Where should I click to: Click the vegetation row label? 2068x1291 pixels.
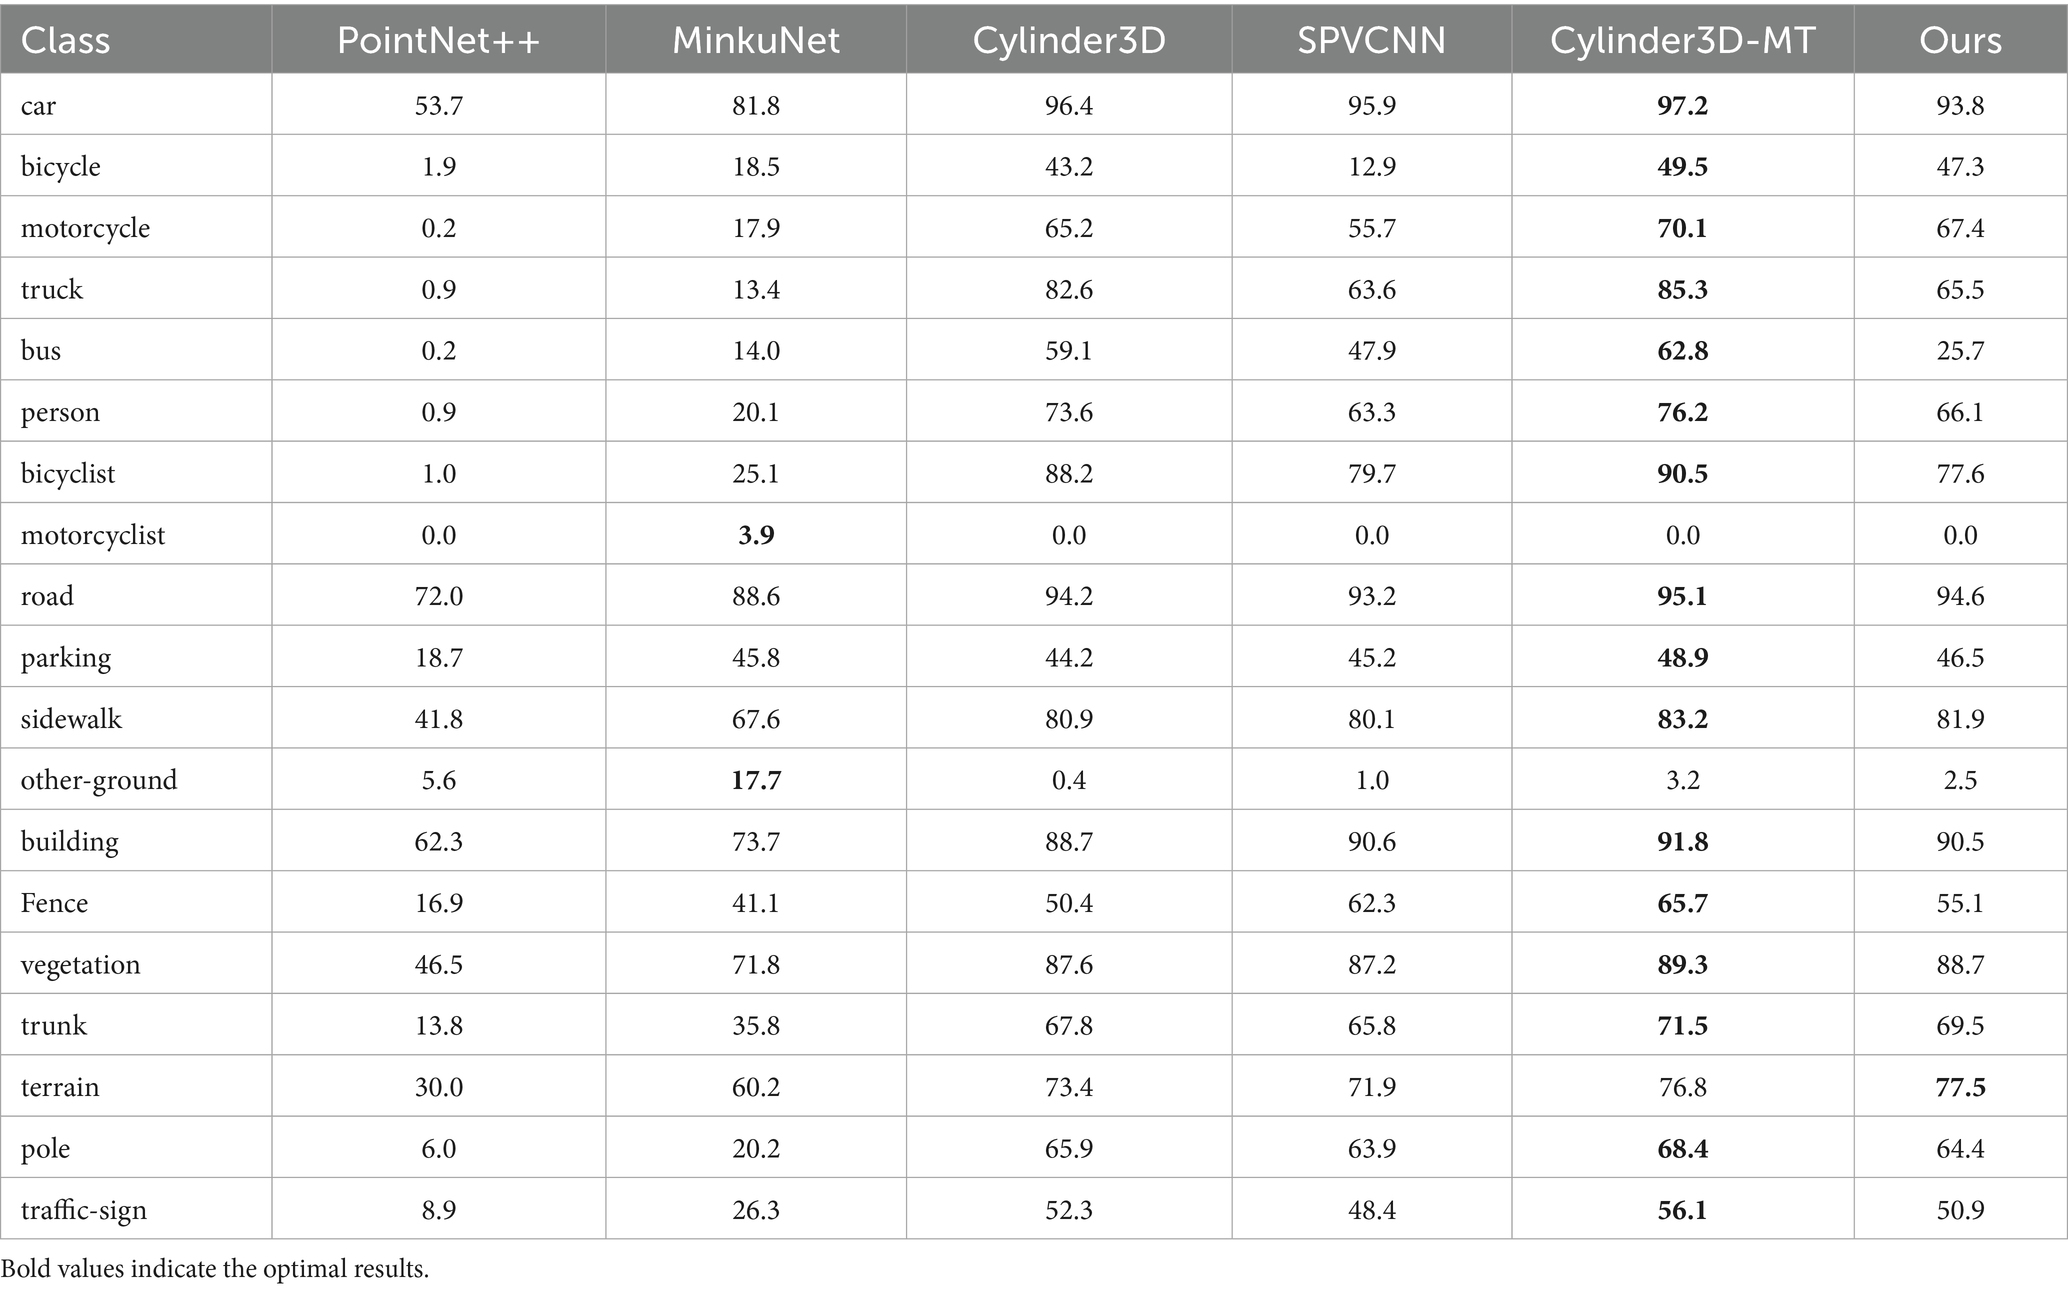[80, 965]
